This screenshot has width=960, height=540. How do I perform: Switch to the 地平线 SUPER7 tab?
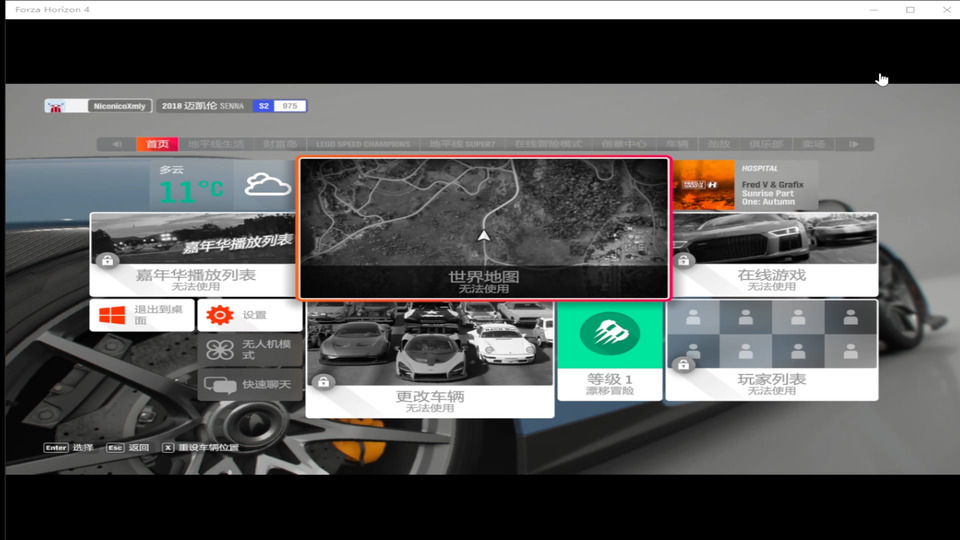(462, 144)
